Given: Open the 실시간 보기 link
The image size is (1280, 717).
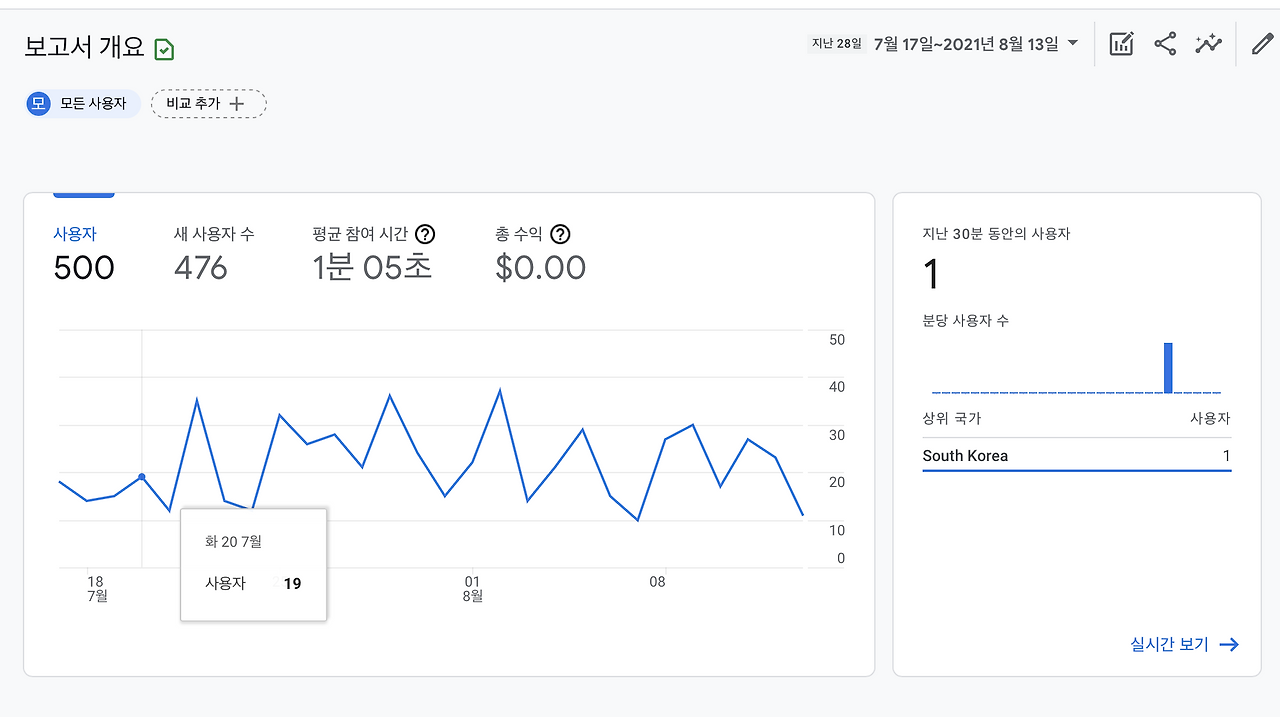Looking at the screenshot, I should pos(1184,645).
